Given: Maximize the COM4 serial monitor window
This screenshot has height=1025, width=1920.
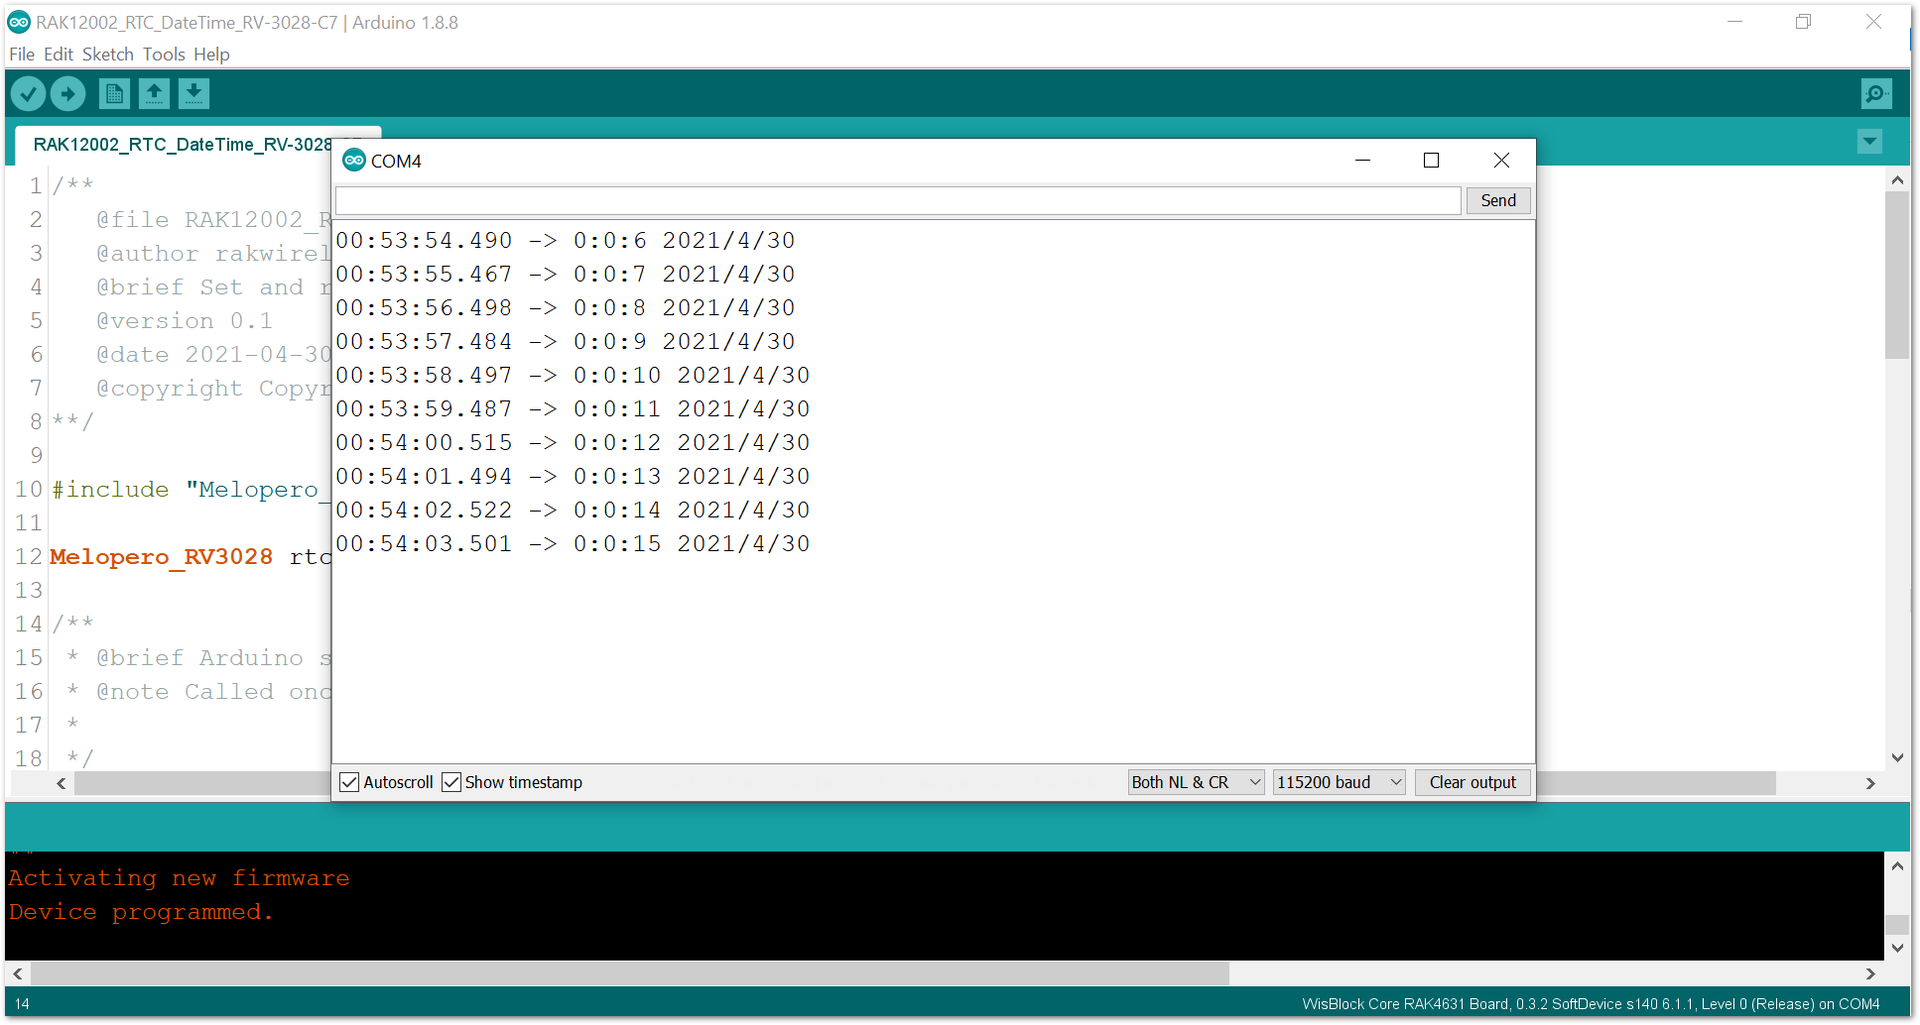Looking at the screenshot, I should coord(1431,160).
